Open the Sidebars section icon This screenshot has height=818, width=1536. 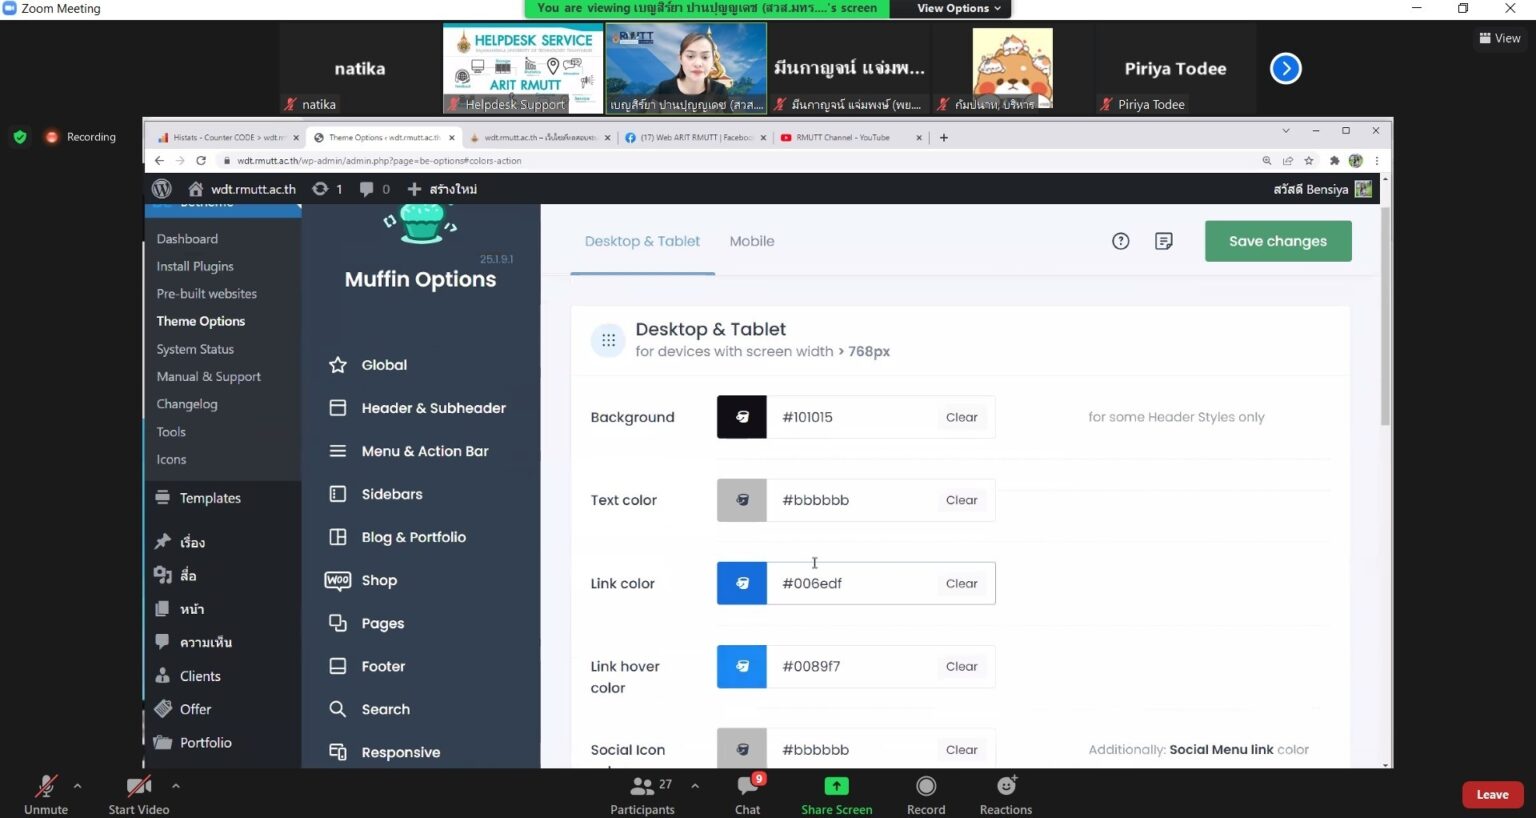[338, 494]
